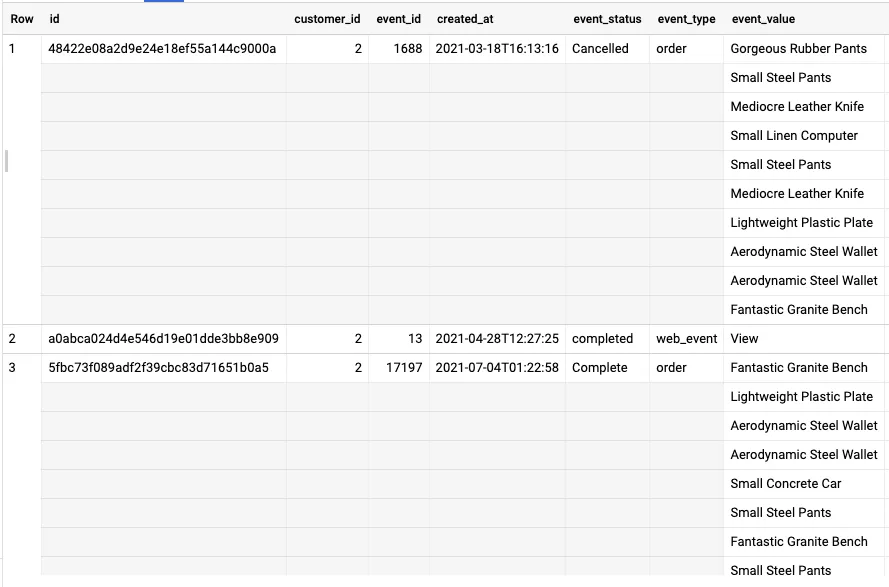Select the customer_id column header

pyautogui.click(x=327, y=19)
